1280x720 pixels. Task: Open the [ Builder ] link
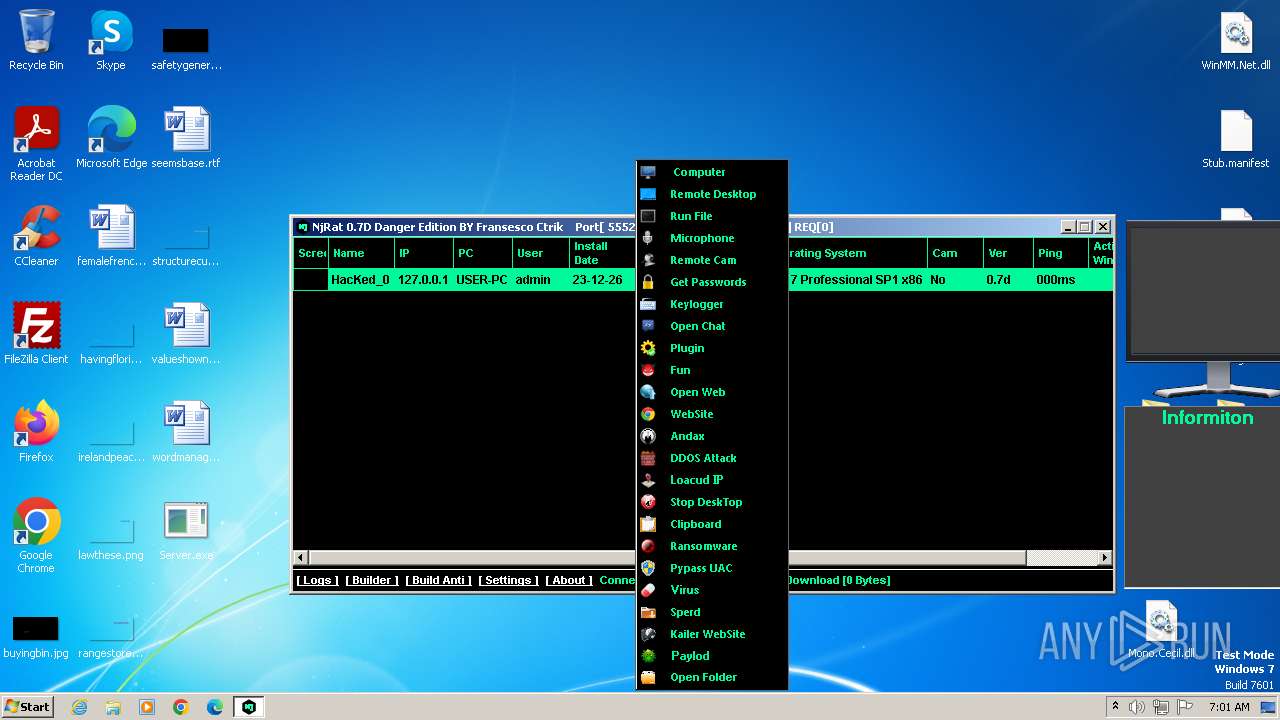(x=372, y=580)
